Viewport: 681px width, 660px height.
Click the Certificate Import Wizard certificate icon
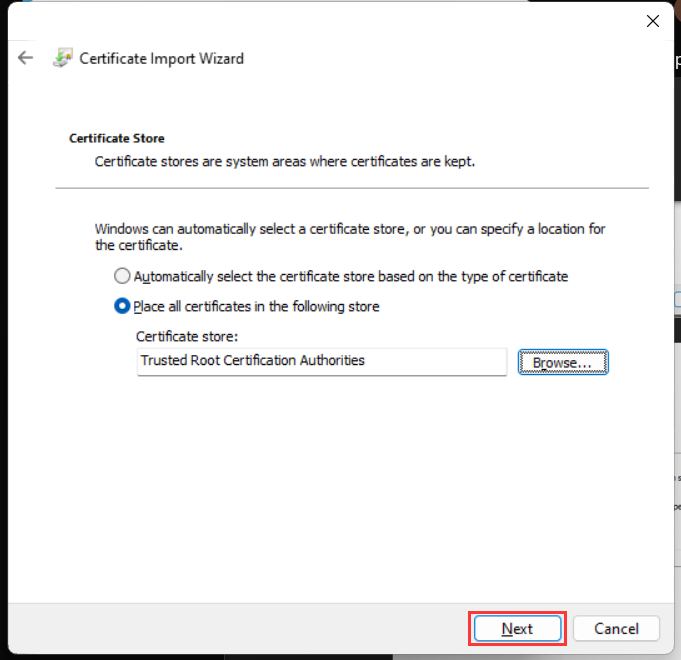point(63,58)
